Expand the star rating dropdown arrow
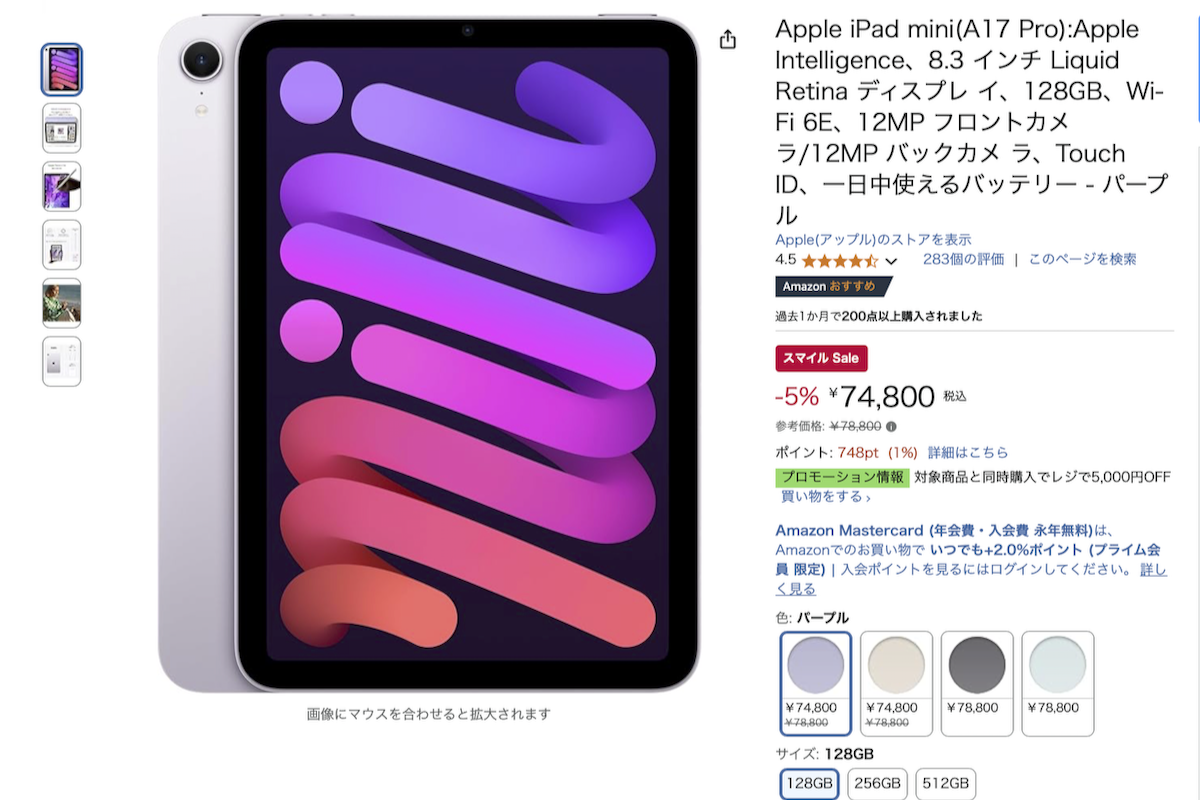Image resolution: width=1200 pixels, height=800 pixels. pyautogui.click(x=891, y=261)
